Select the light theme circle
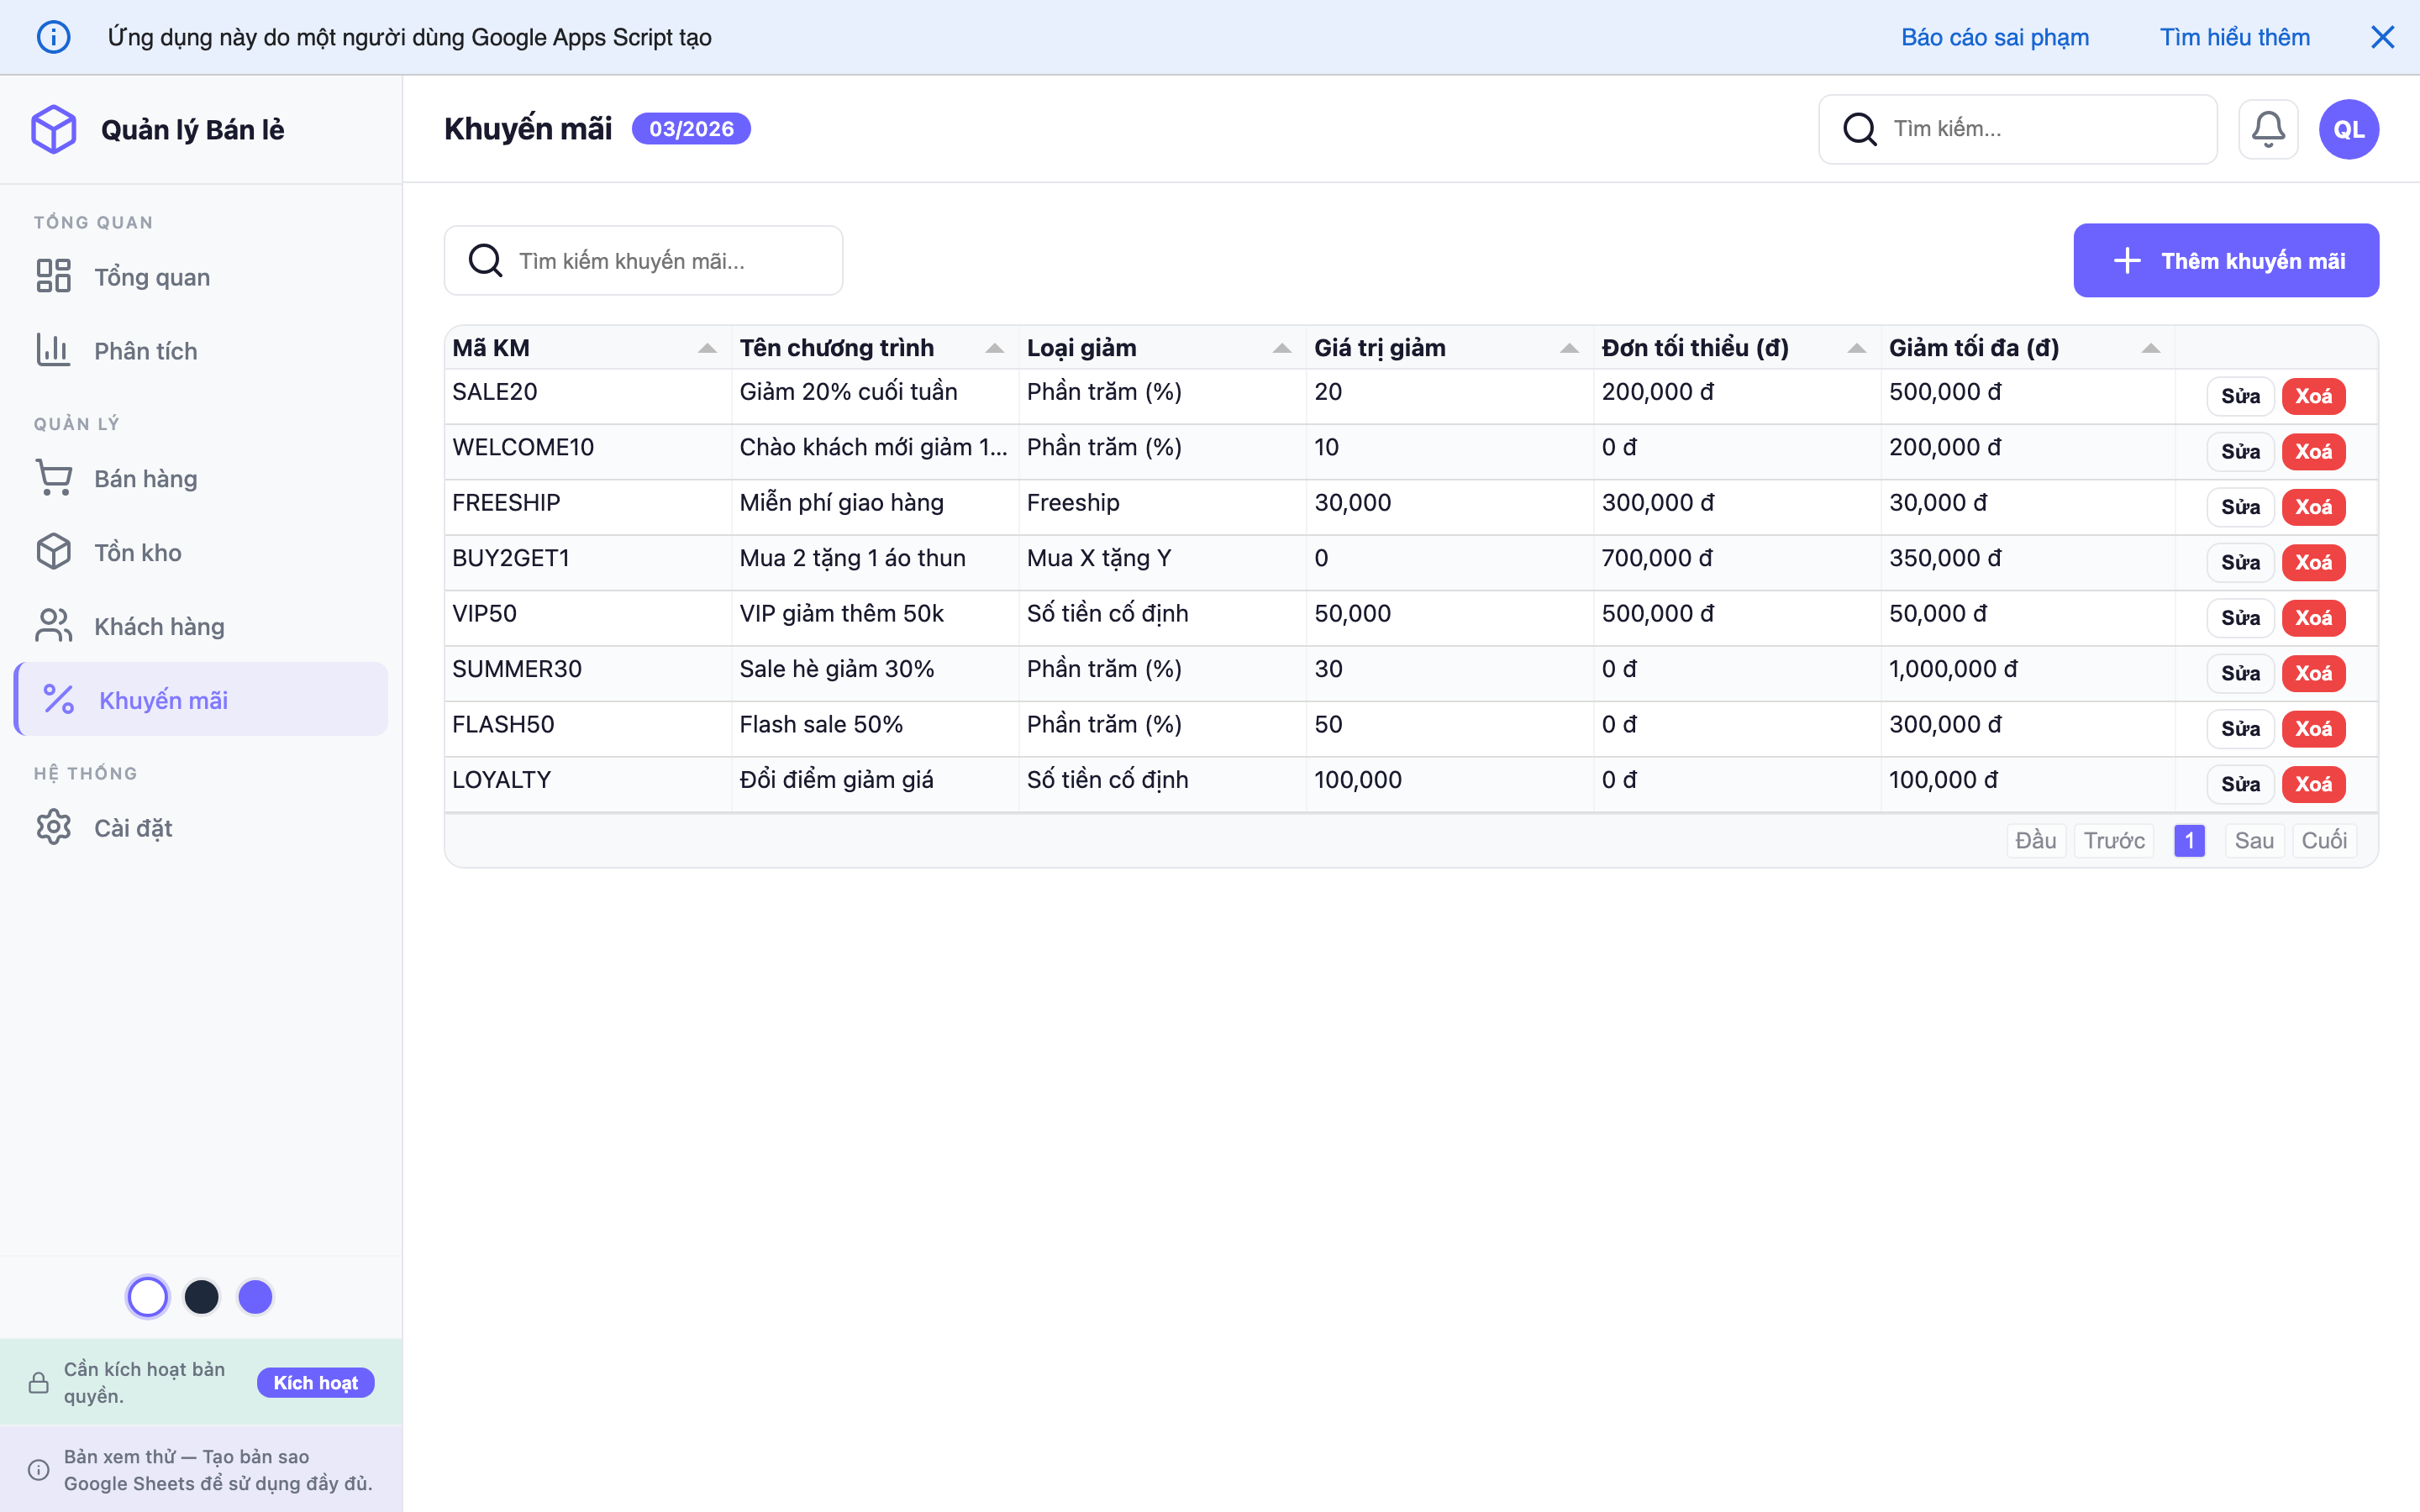The width and height of the screenshot is (2420, 1512). click(148, 1296)
